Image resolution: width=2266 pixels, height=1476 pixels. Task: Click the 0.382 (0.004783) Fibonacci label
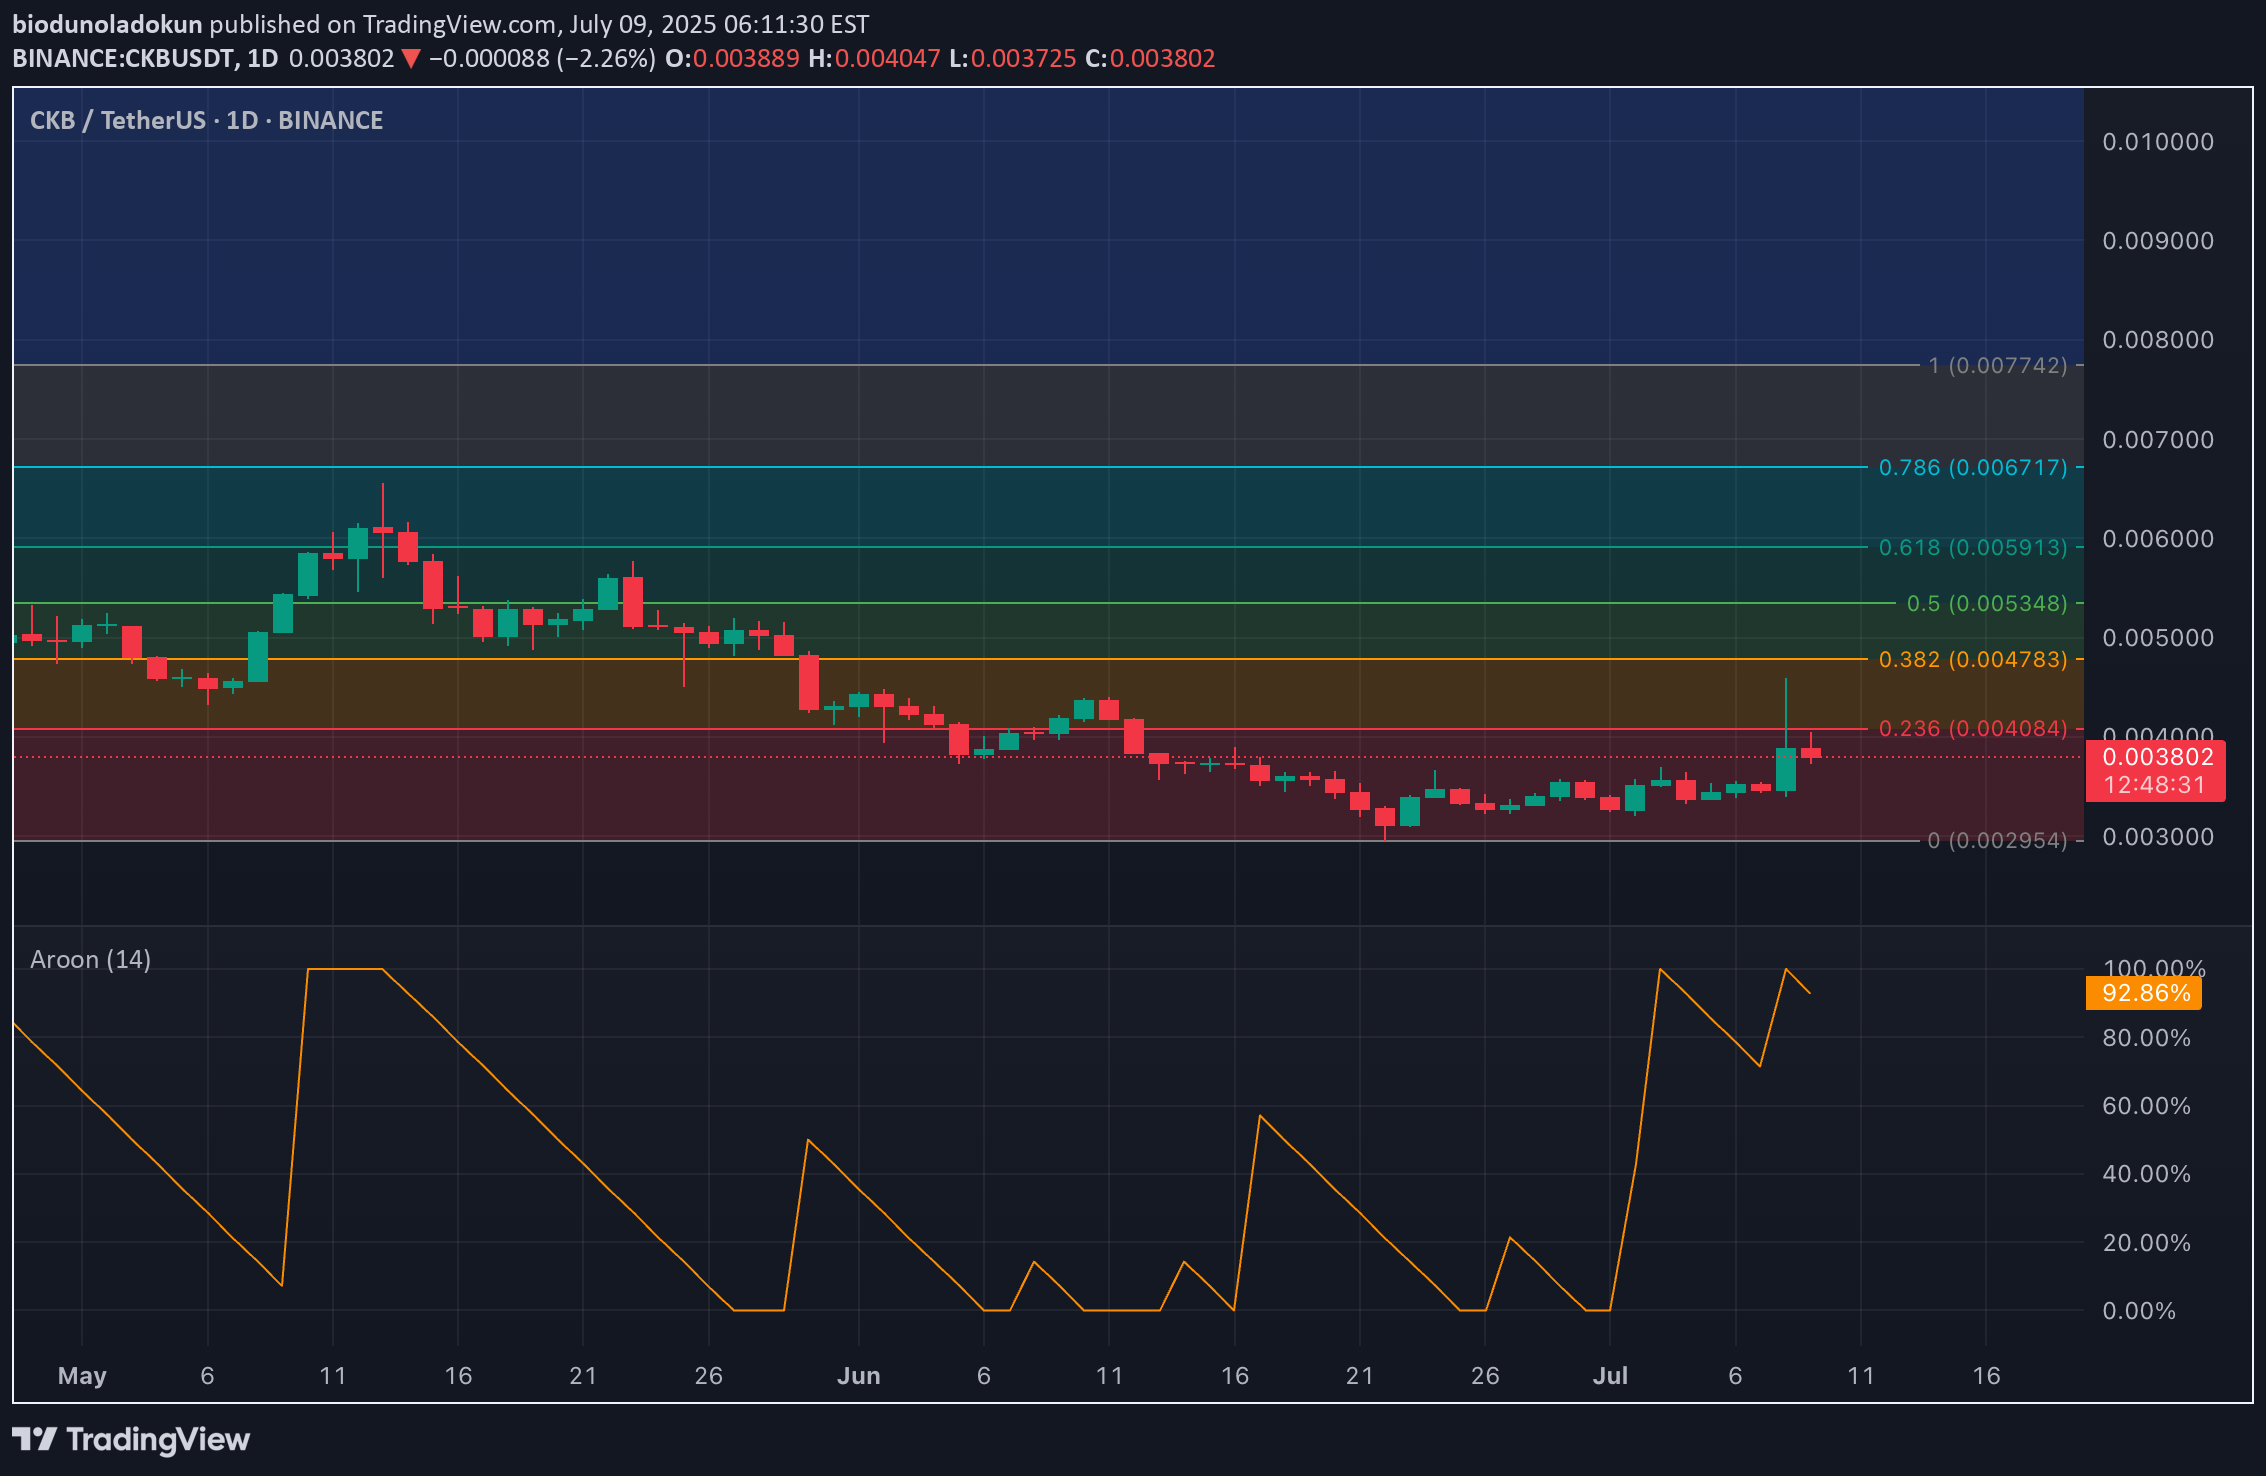1973,659
